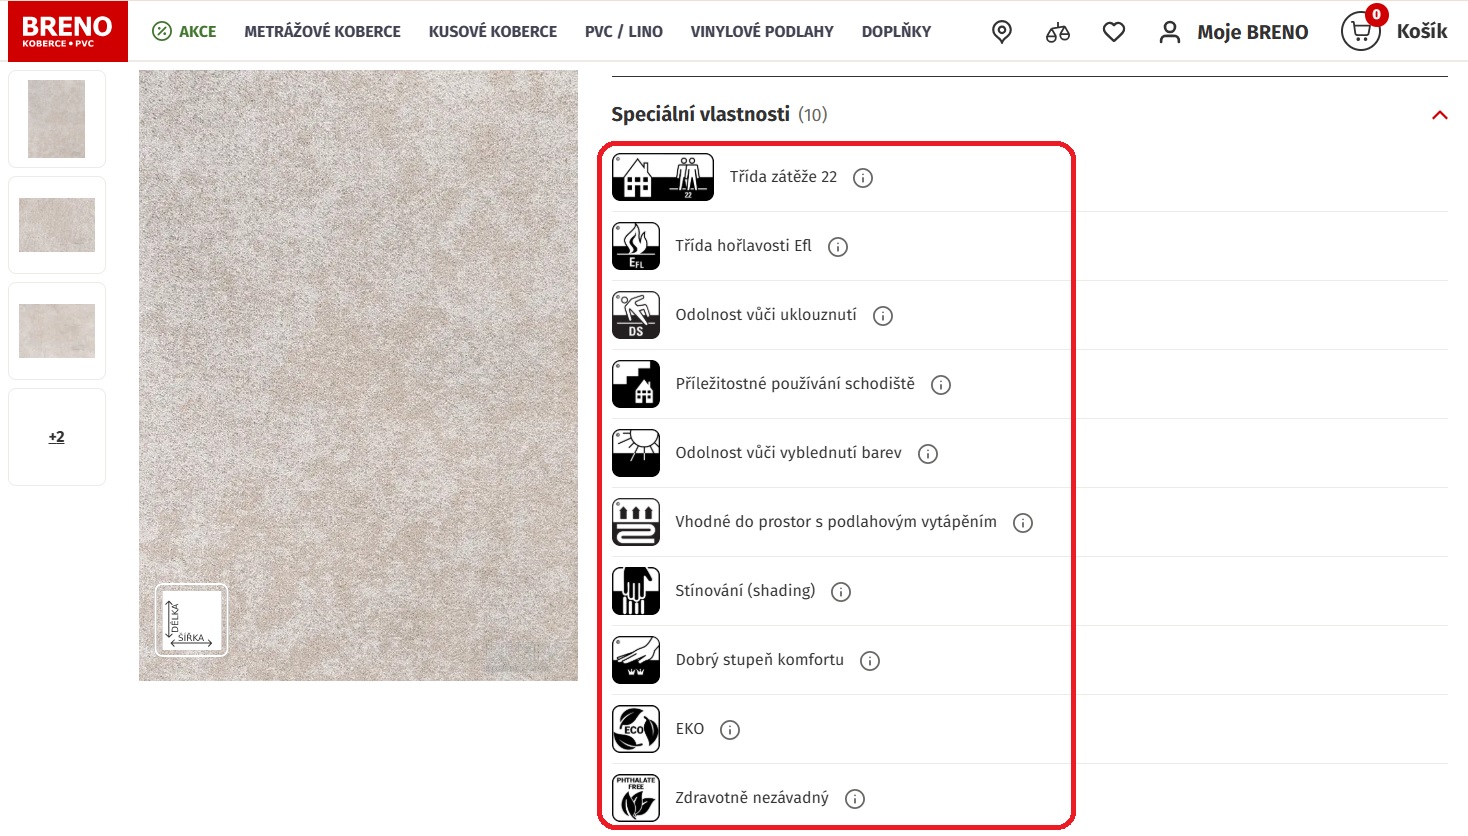
Task: Open info for Zdravotně nezávadný
Action: 855,799
